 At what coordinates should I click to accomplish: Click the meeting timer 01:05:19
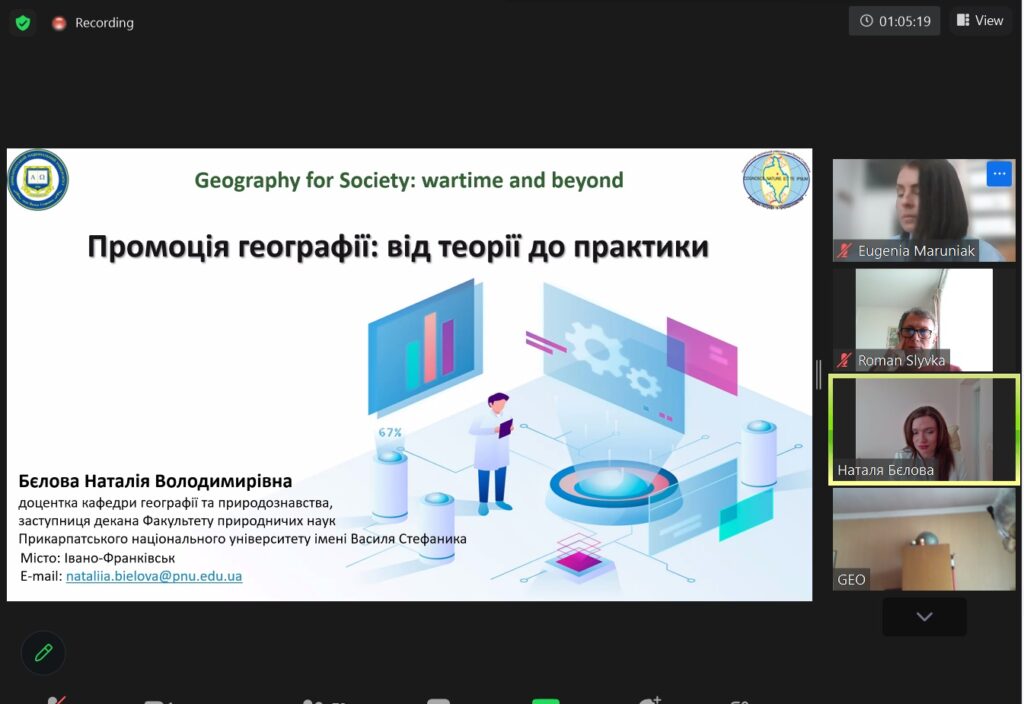pos(894,21)
